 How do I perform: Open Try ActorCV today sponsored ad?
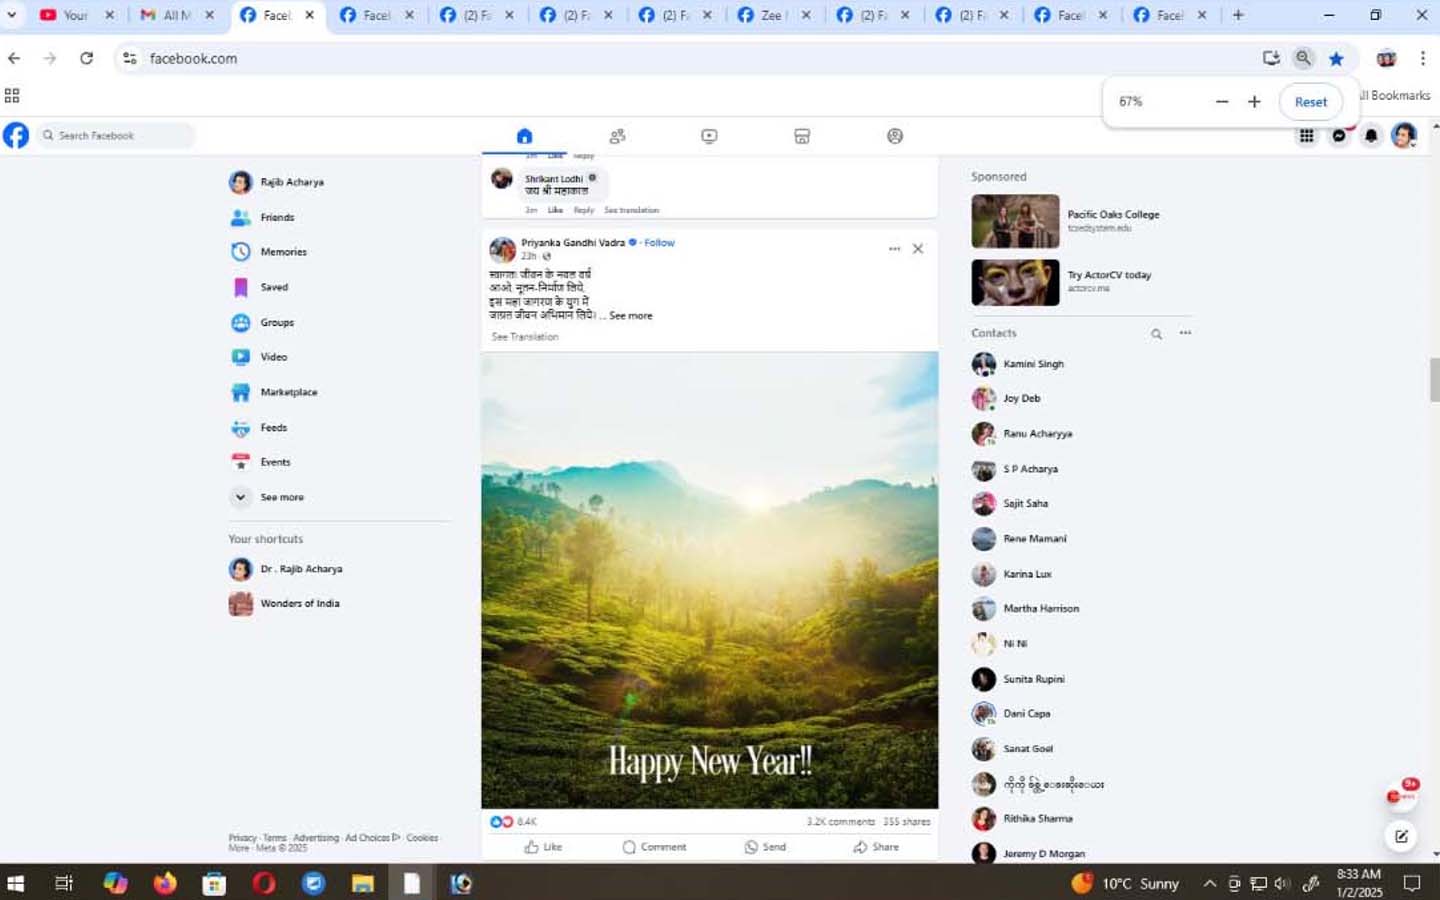pyautogui.click(x=1062, y=282)
